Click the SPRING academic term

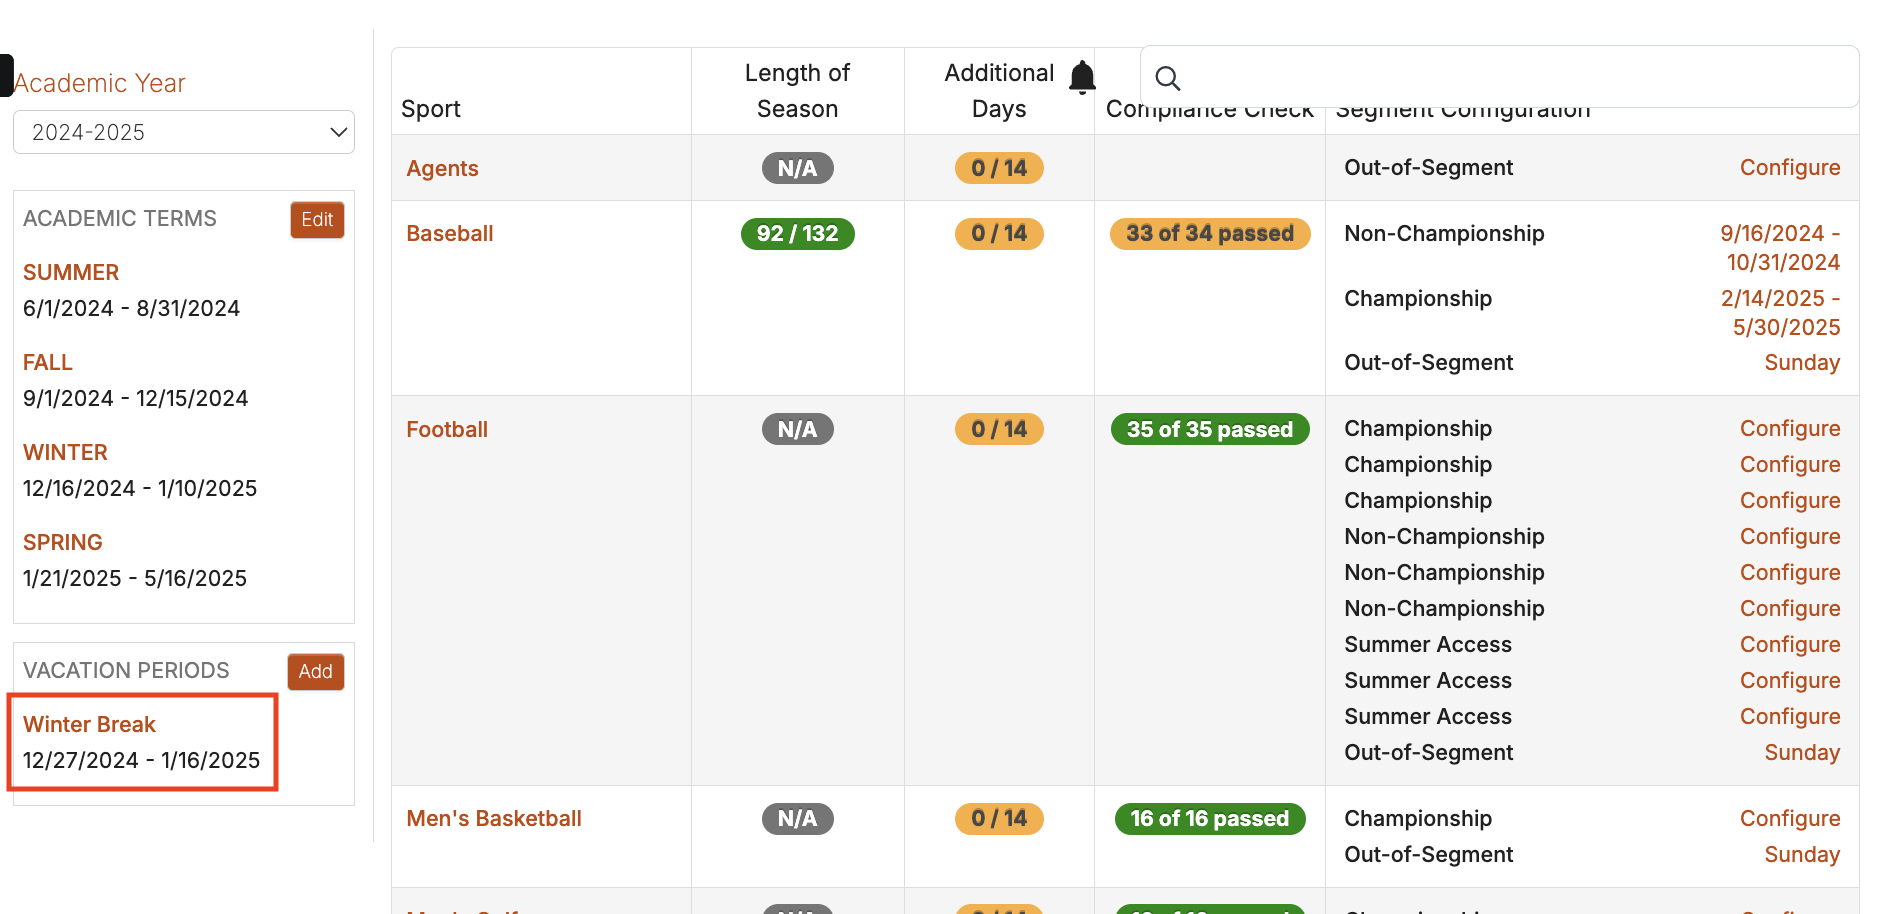[63, 542]
